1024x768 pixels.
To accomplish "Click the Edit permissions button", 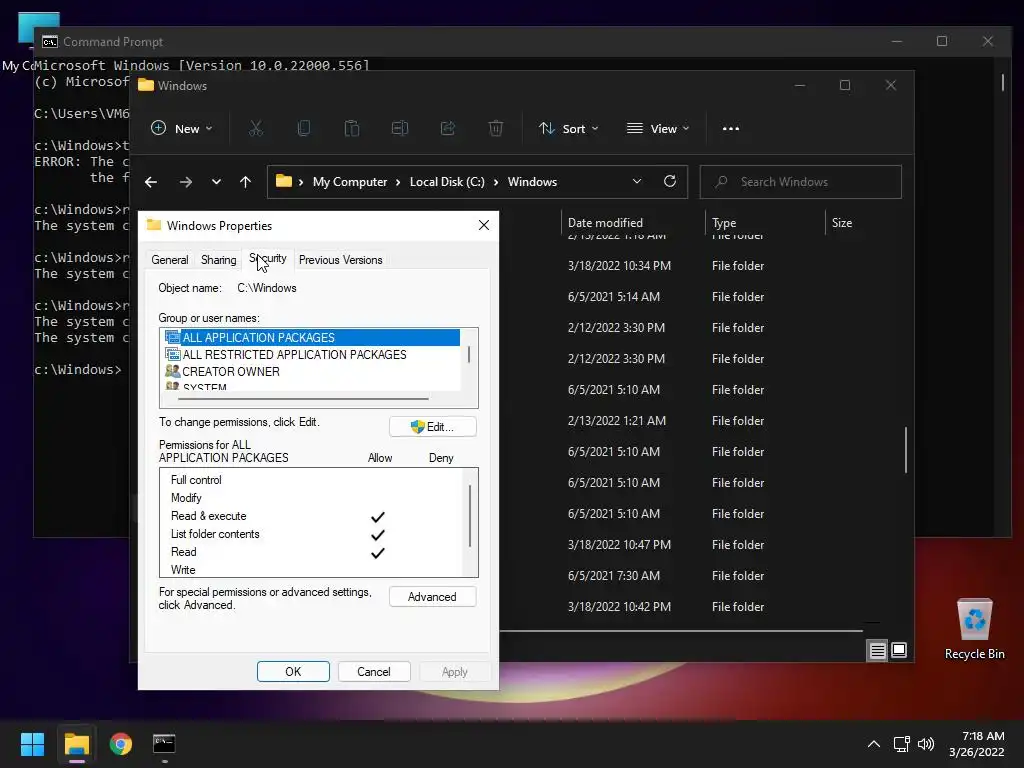I will tap(432, 427).
